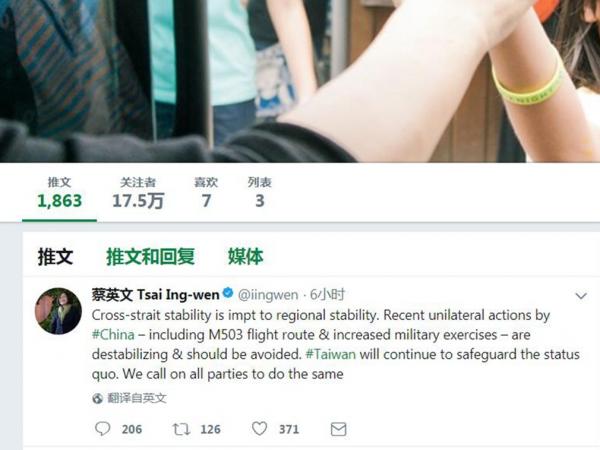Switch to the 媒体 tab

(x=245, y=256)
